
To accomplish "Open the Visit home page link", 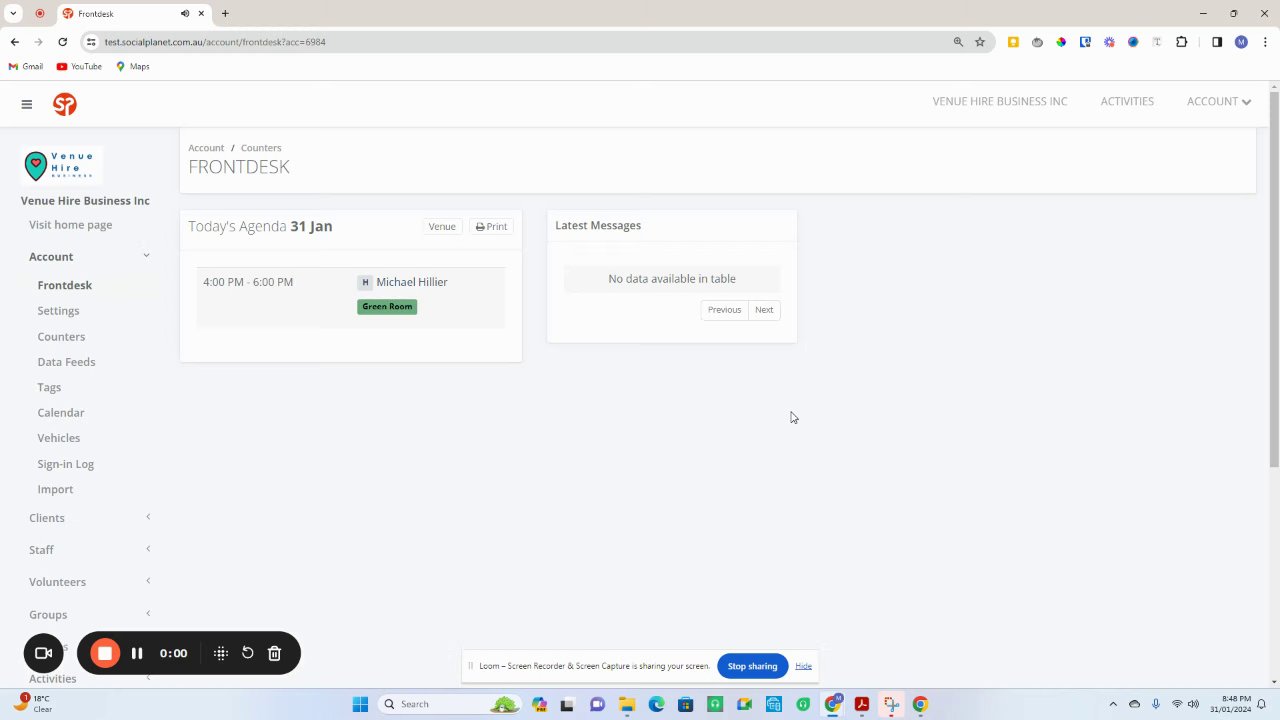I will [70, 225].
